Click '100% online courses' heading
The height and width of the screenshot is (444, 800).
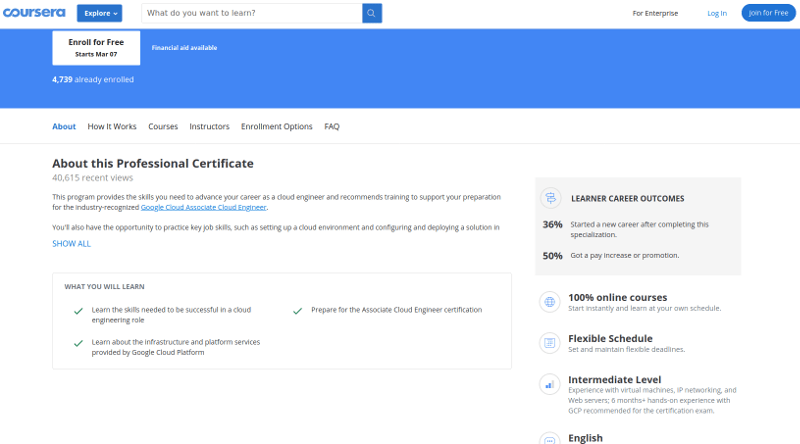617,298
